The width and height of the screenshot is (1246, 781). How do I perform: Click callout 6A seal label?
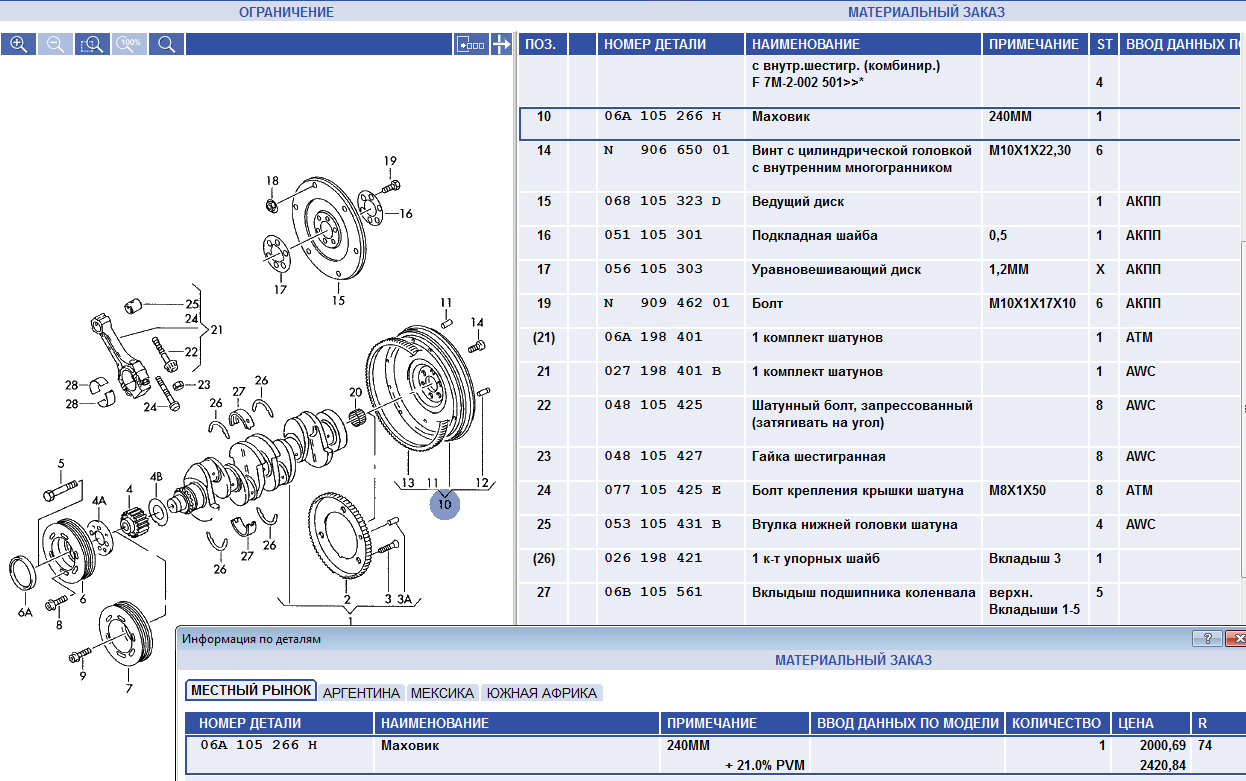(25, 612)
